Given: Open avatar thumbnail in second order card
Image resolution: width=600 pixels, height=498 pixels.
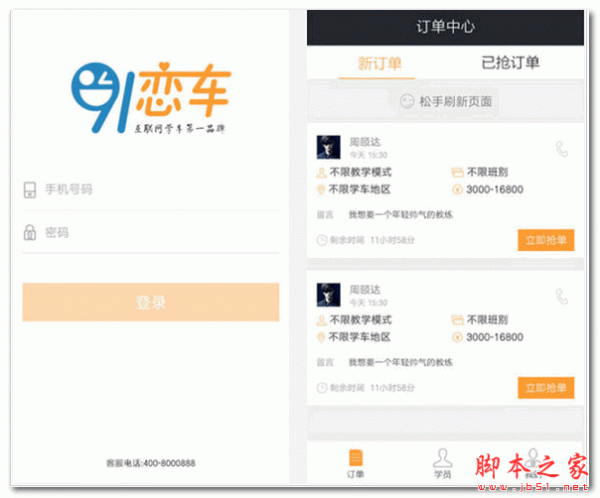Looking at the screenshot, I should click(328, 295).
